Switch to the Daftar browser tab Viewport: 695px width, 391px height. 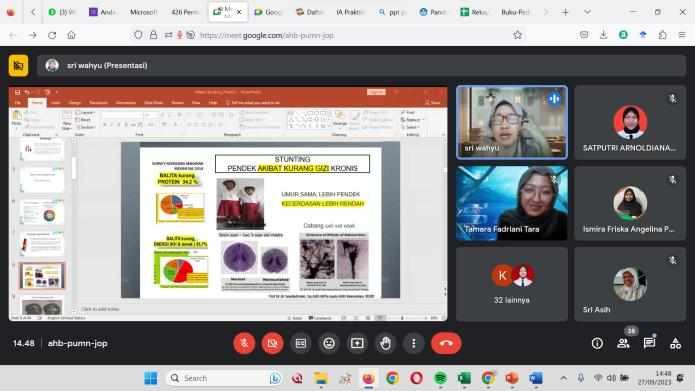point(310,12)
